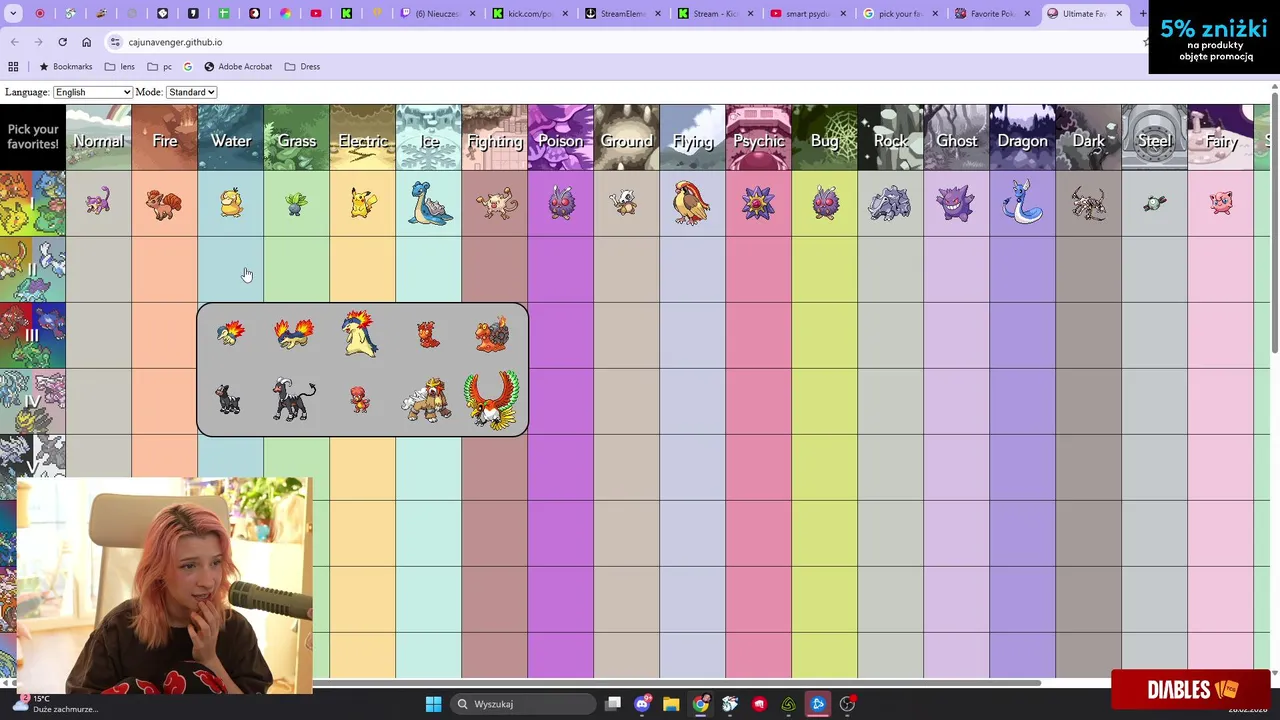Click Venonat in the Bug column

[825, 203]
